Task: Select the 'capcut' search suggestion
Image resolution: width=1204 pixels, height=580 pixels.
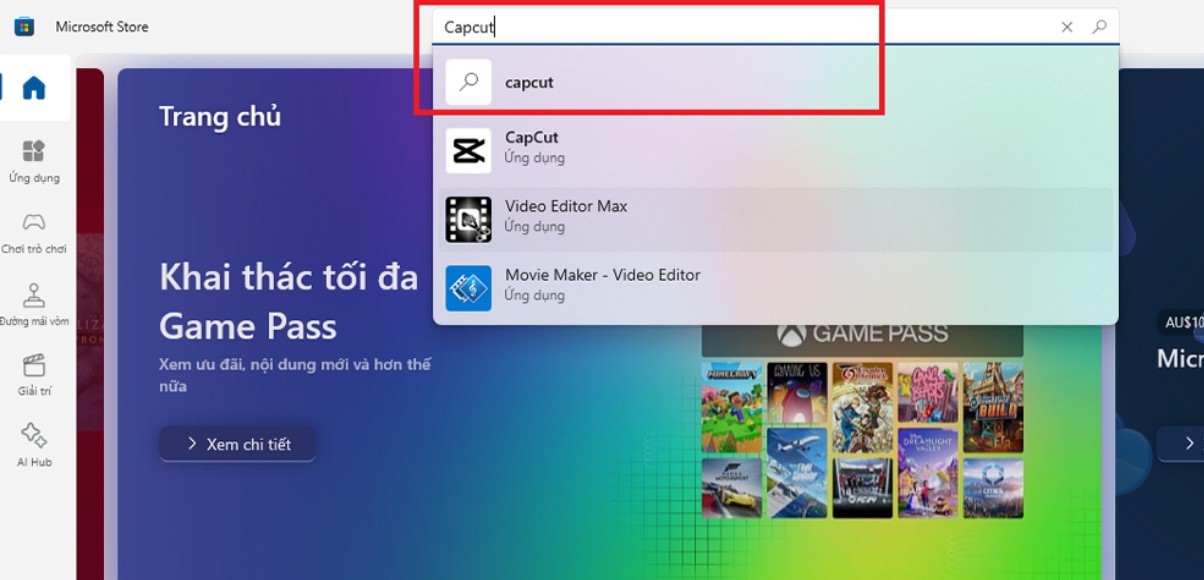Action: [x=529, y=82]
